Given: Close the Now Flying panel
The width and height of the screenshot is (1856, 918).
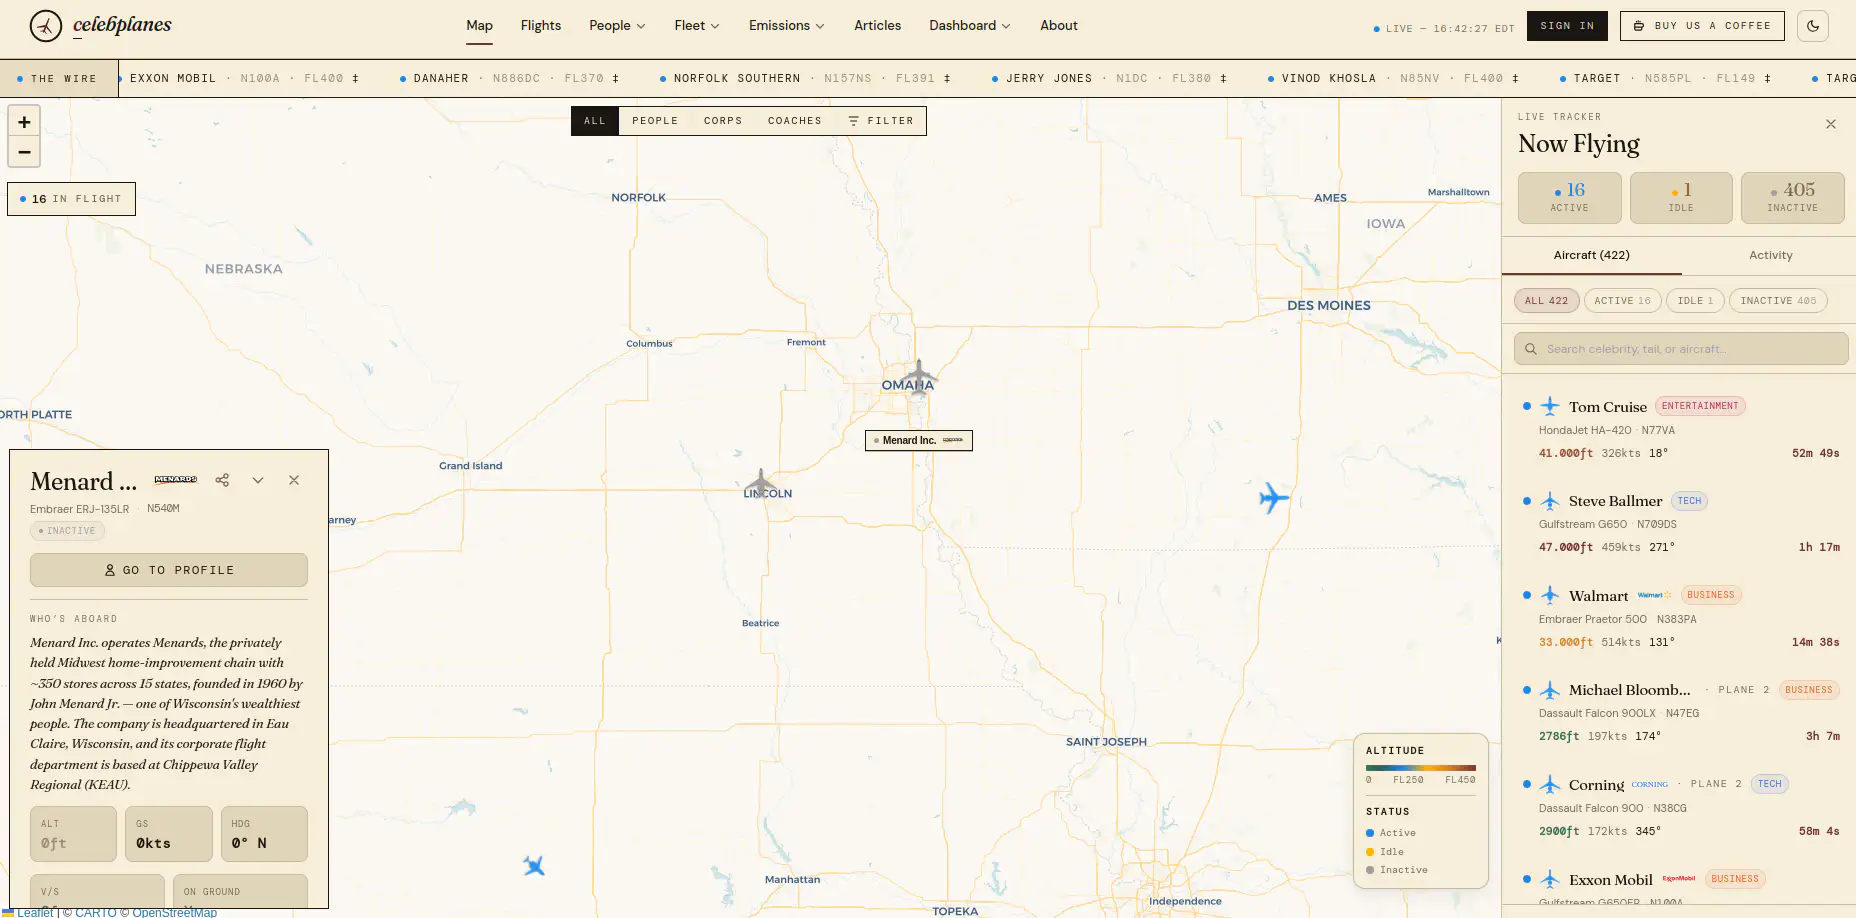Looking at the screenshot, I should pyautogui.click(x=1831, y=124).
